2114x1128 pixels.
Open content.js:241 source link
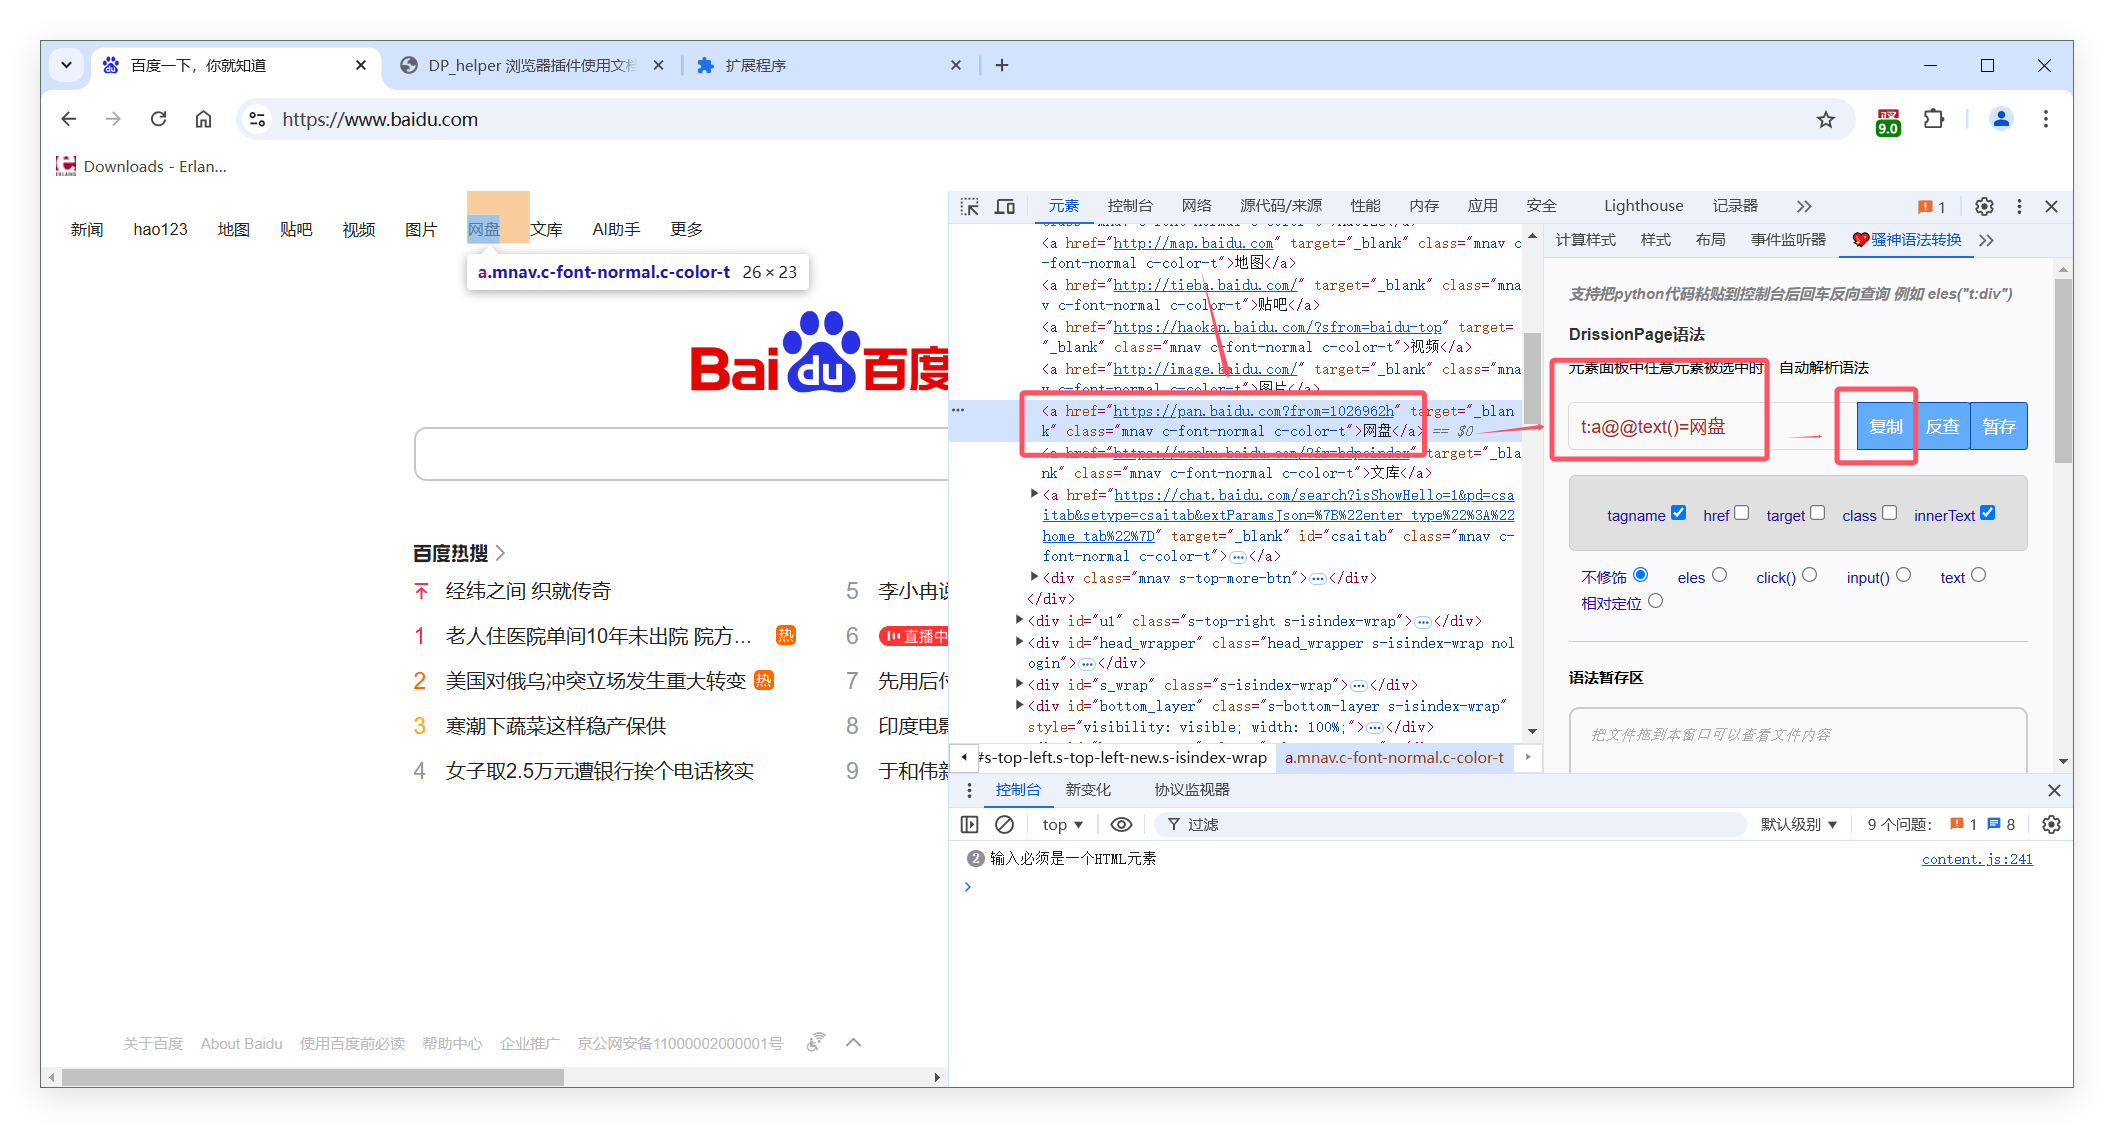1977,859
